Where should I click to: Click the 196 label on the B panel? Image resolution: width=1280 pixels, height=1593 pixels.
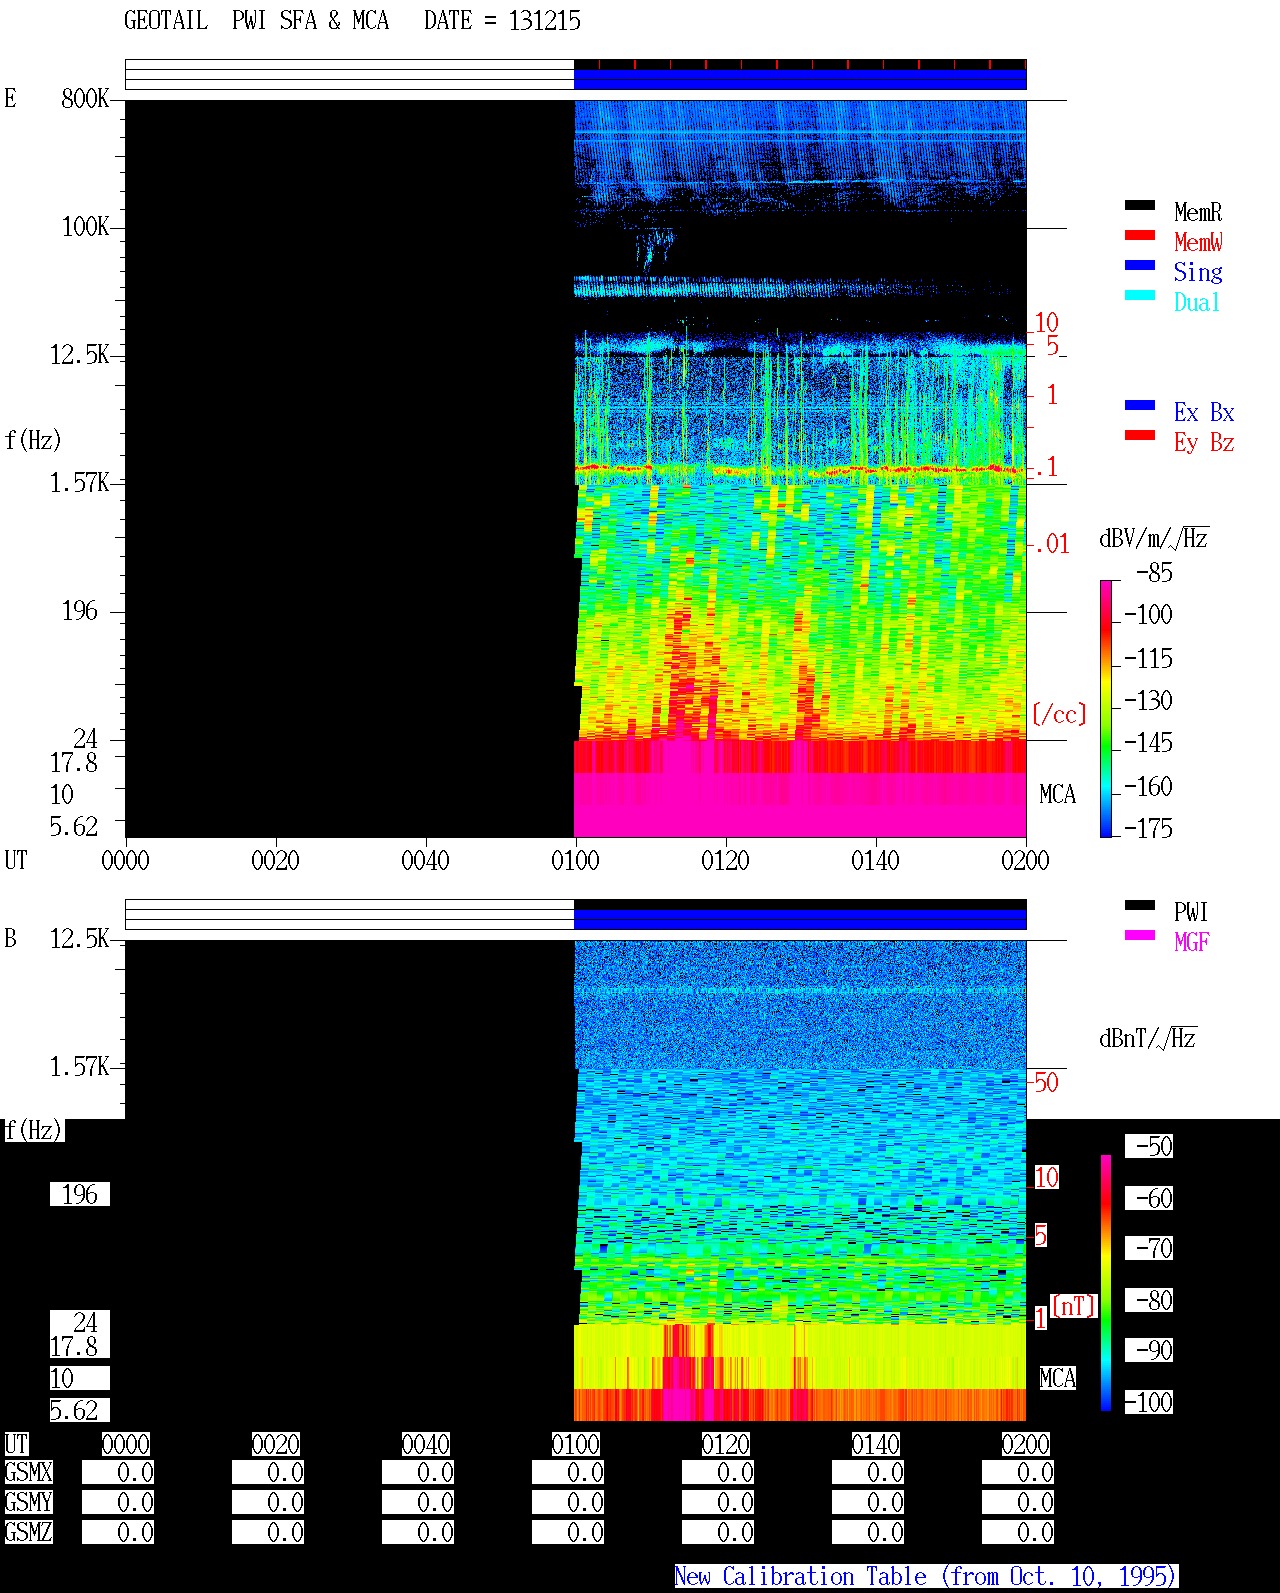80,1194
